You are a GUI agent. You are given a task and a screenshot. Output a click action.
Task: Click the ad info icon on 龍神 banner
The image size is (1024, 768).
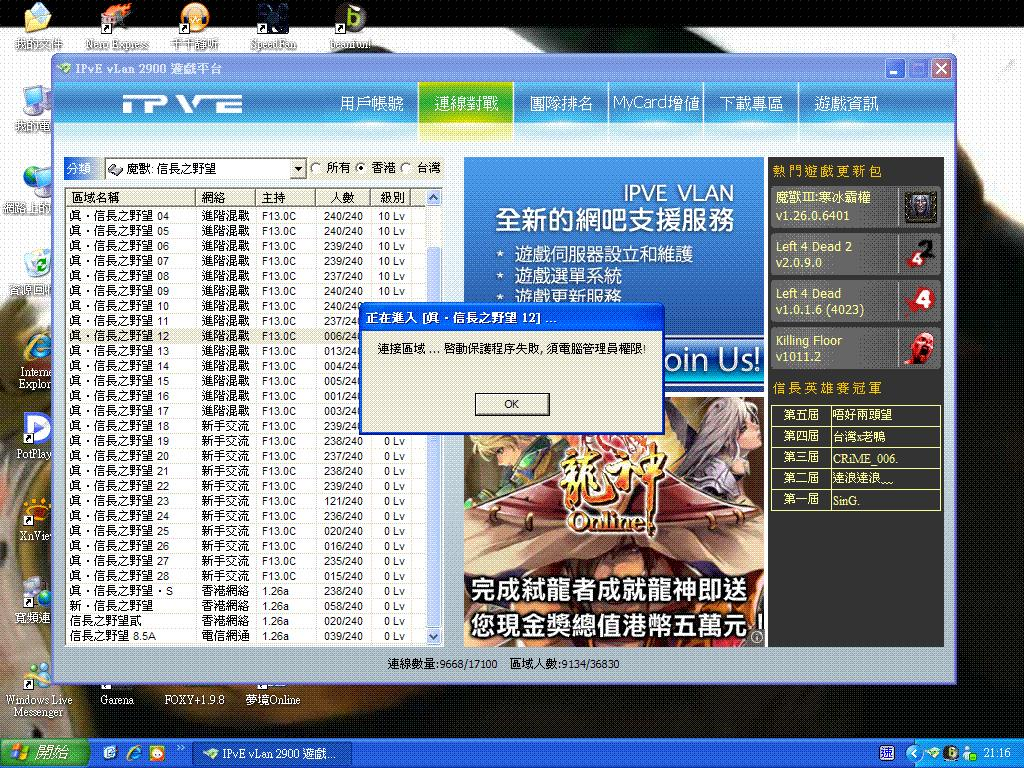click(x=756, y=636)
